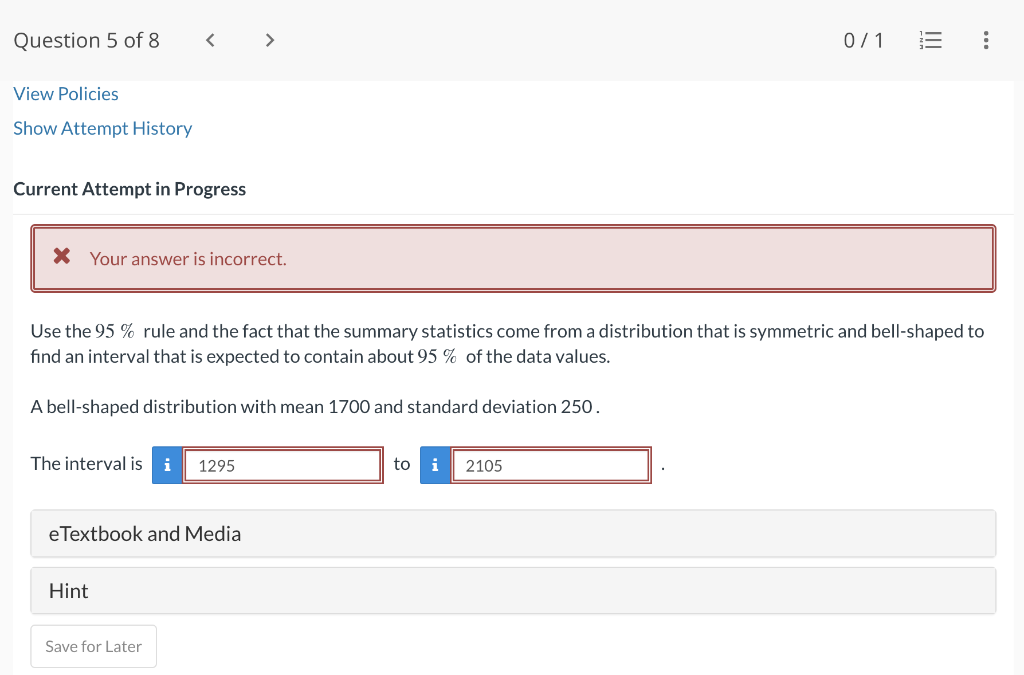Select the Question 5 of 8 header
The height and width of the screenshot is (675, 1024).
[86, 40]
